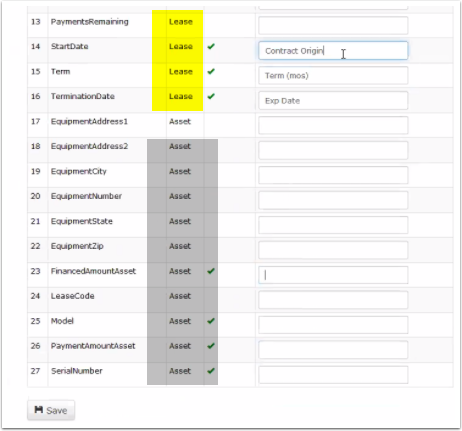Viewport: 462px width, 431px height.
Task: Click the green checkmark in Term row
Action: click(211, 71)
